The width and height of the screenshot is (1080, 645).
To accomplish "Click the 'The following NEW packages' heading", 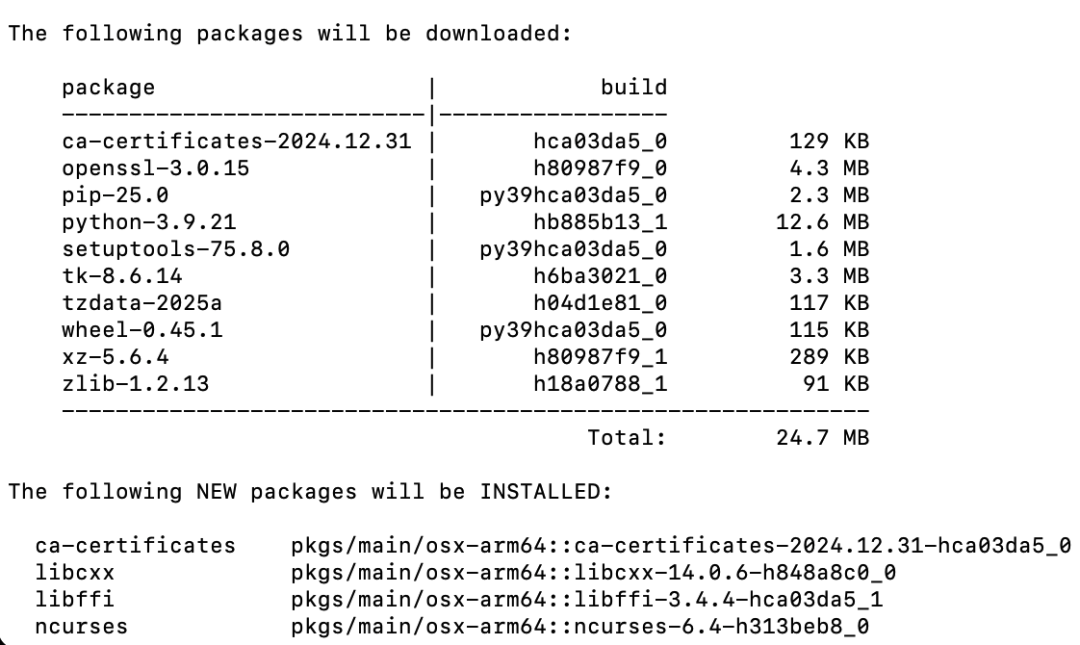I will [310, 491].
